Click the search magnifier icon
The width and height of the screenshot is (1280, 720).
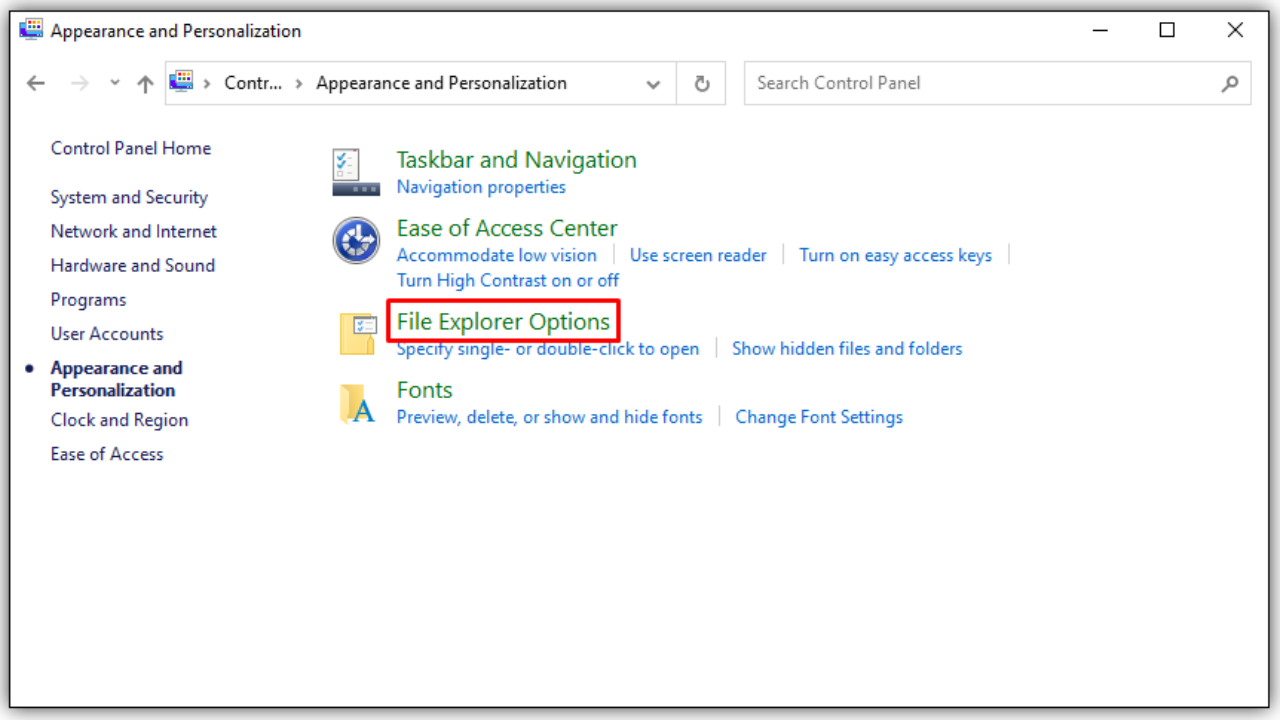point(1229,83)
